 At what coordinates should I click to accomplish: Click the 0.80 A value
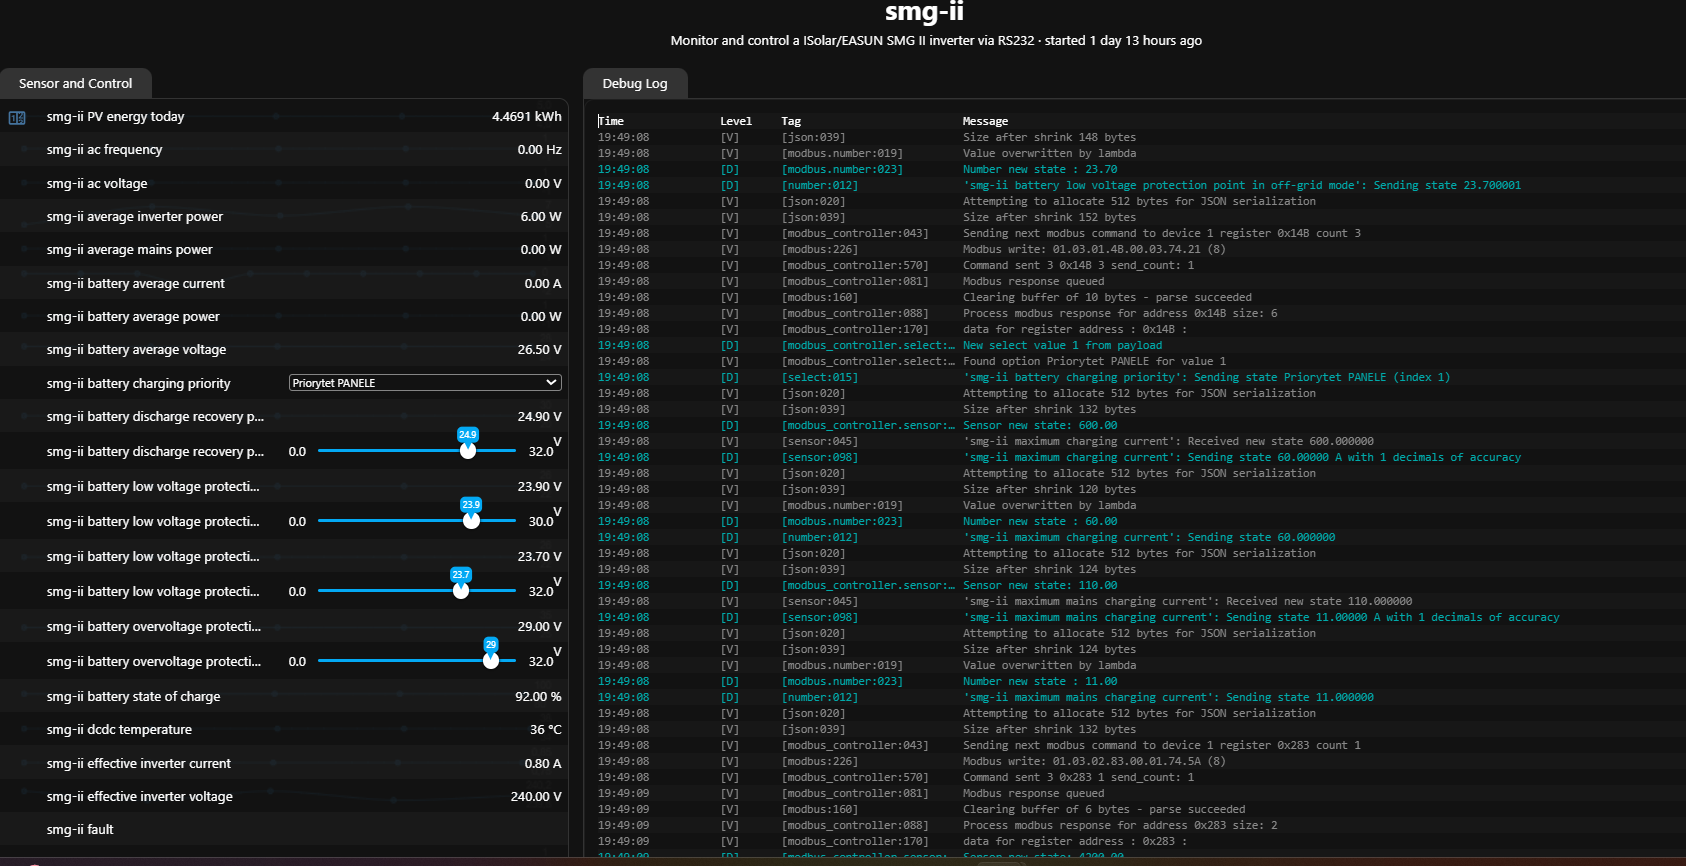[543, 764]
